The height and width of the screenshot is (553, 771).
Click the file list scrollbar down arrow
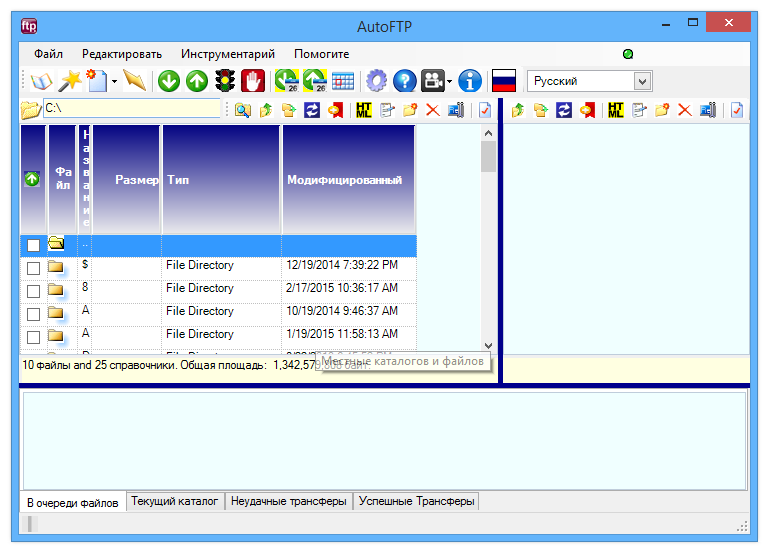pyautogui.click(x=488, y=346)
